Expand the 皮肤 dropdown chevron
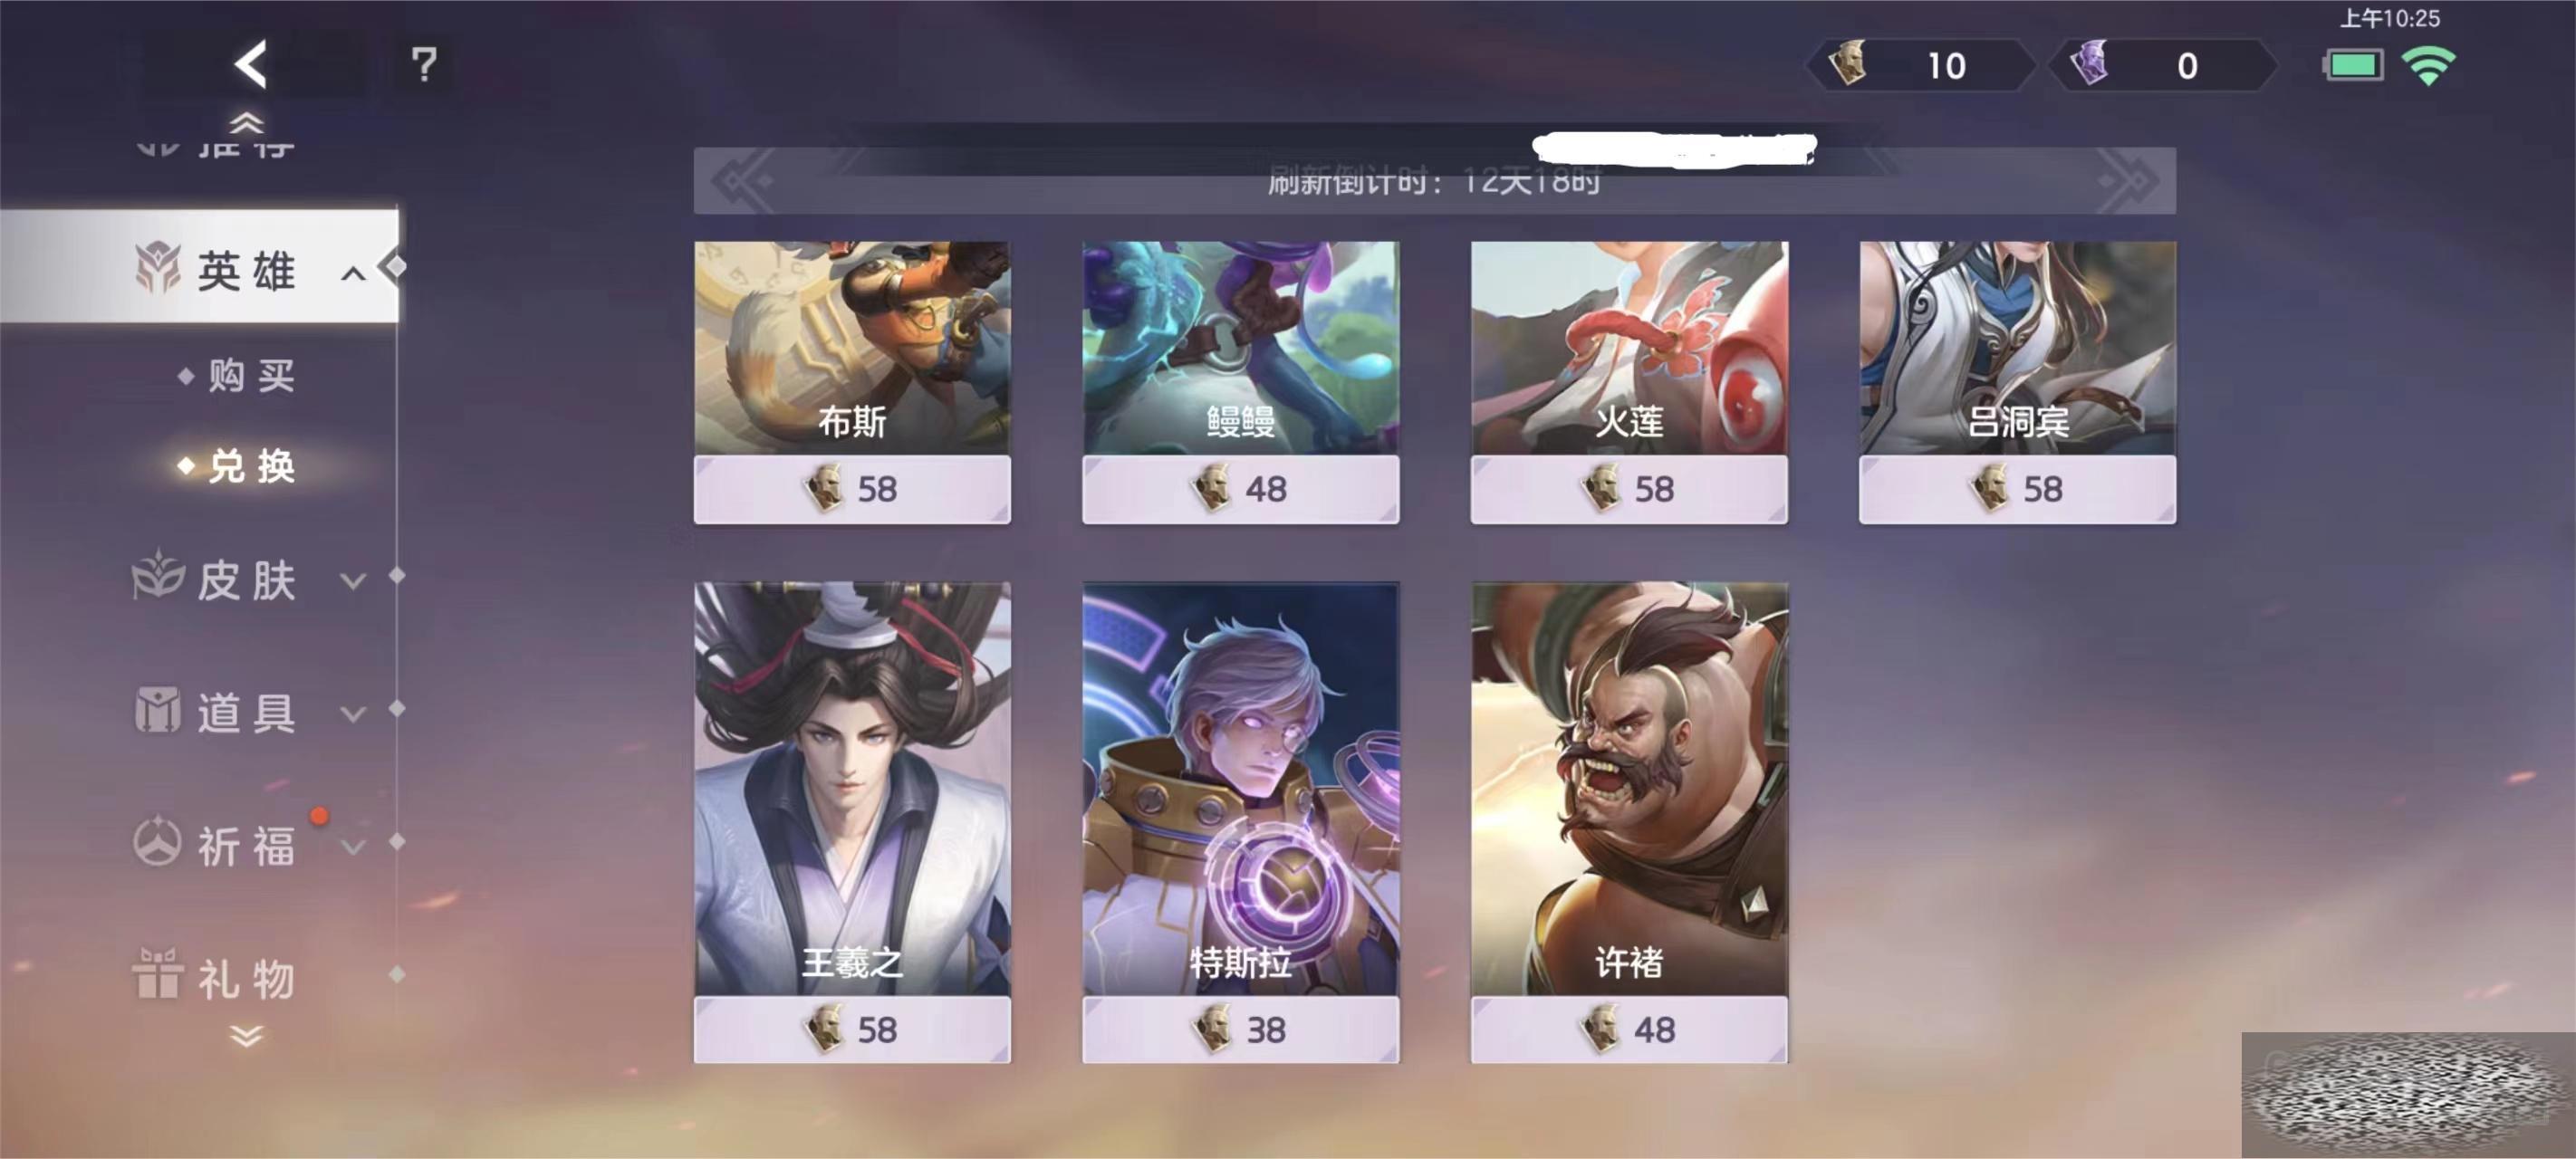The image size is (2576, 1159). (x=353, y=581)
